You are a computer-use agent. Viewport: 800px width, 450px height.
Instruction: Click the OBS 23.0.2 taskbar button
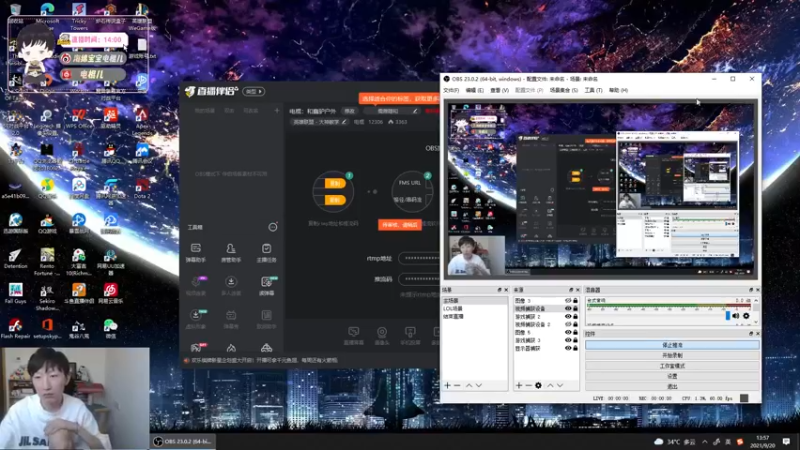click(x=182, y=442)
